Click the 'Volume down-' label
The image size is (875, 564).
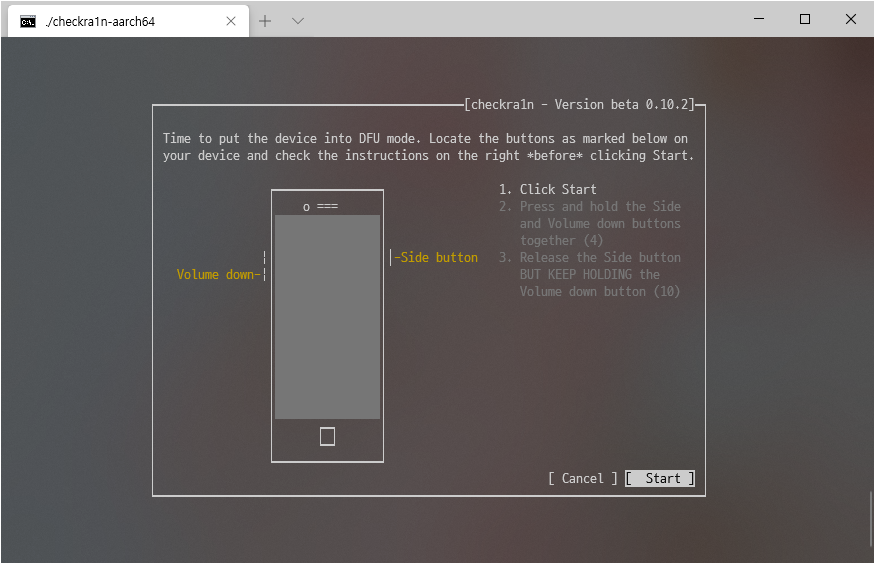coord(219,274)
